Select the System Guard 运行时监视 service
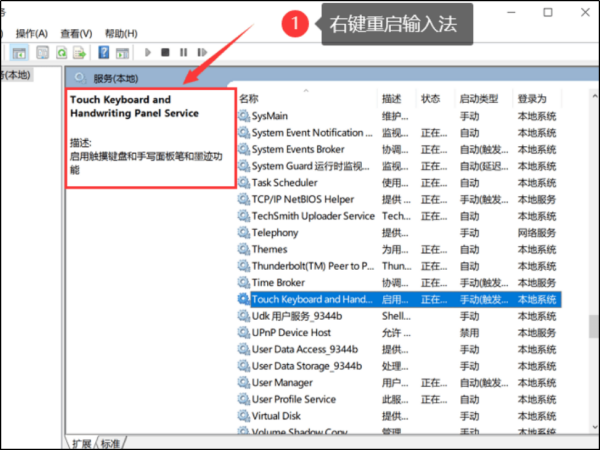The height and width of the screenshot is (450, 600). coord(399,166)
